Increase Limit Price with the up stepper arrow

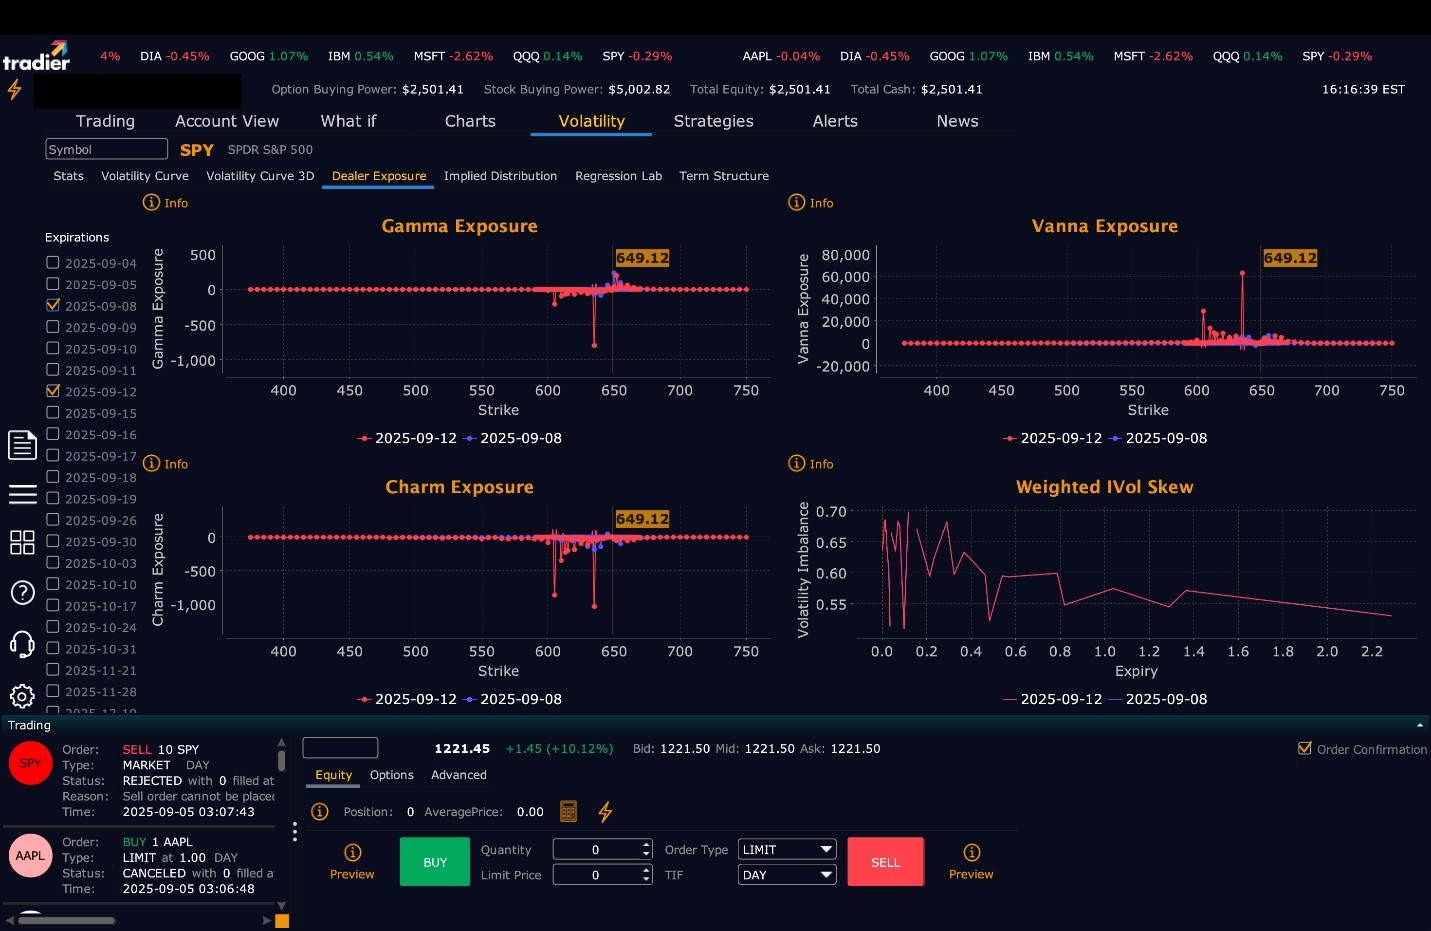pyautogui.click(x=647, y=870)
